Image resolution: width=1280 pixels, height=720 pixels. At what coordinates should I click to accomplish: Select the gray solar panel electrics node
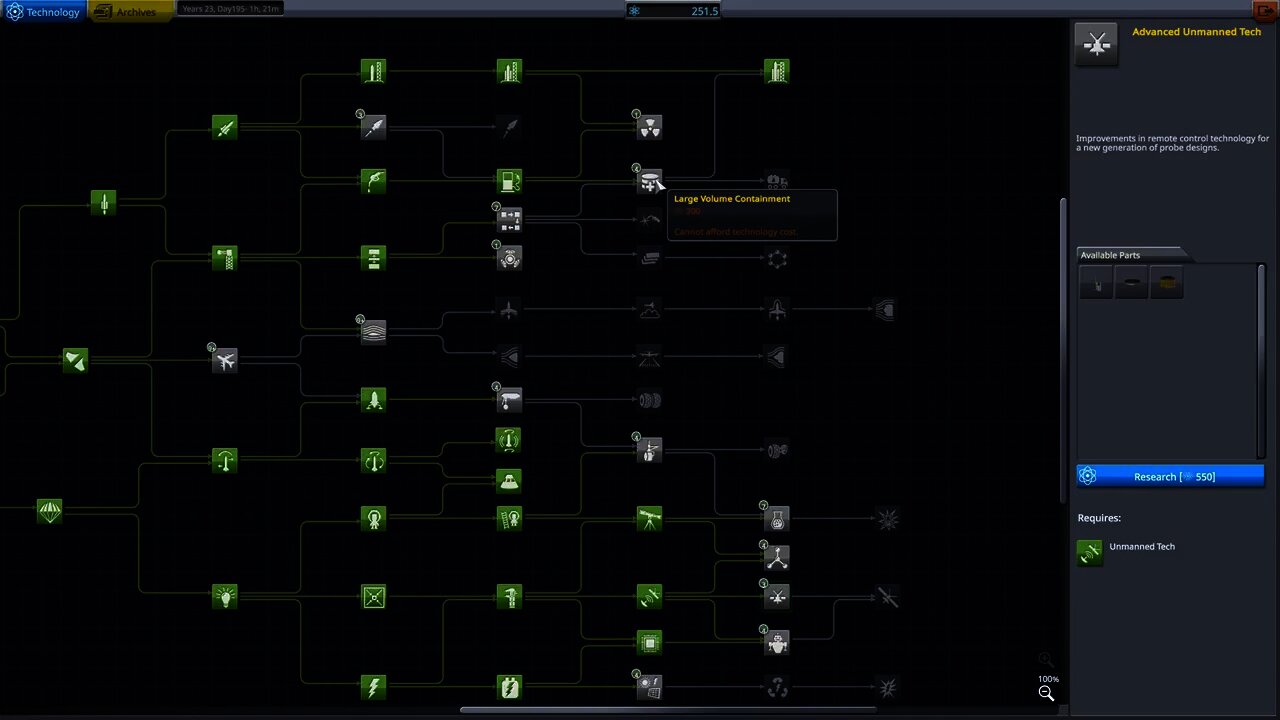649,687
